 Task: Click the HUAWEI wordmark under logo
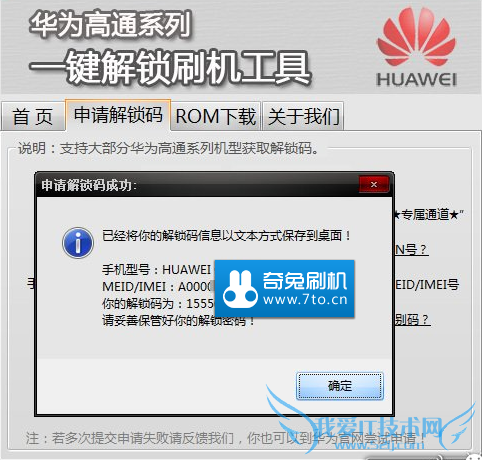[x=416, y=80]
